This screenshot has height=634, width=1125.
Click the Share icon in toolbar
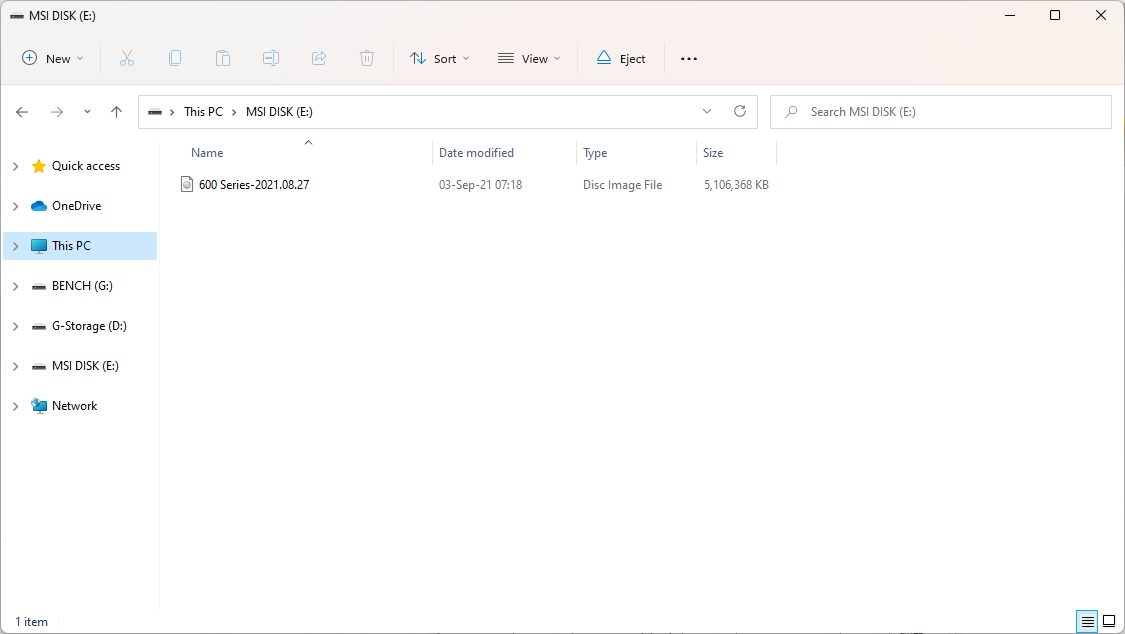[319, 59]
